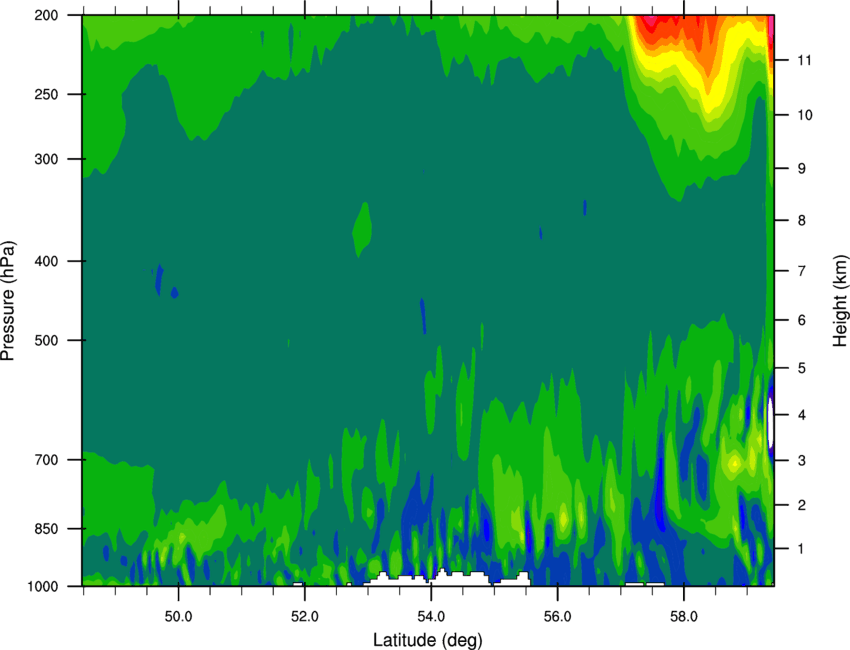Click the 8 km height label
This screenshot has width=850, height=650.
click(802, 221)
